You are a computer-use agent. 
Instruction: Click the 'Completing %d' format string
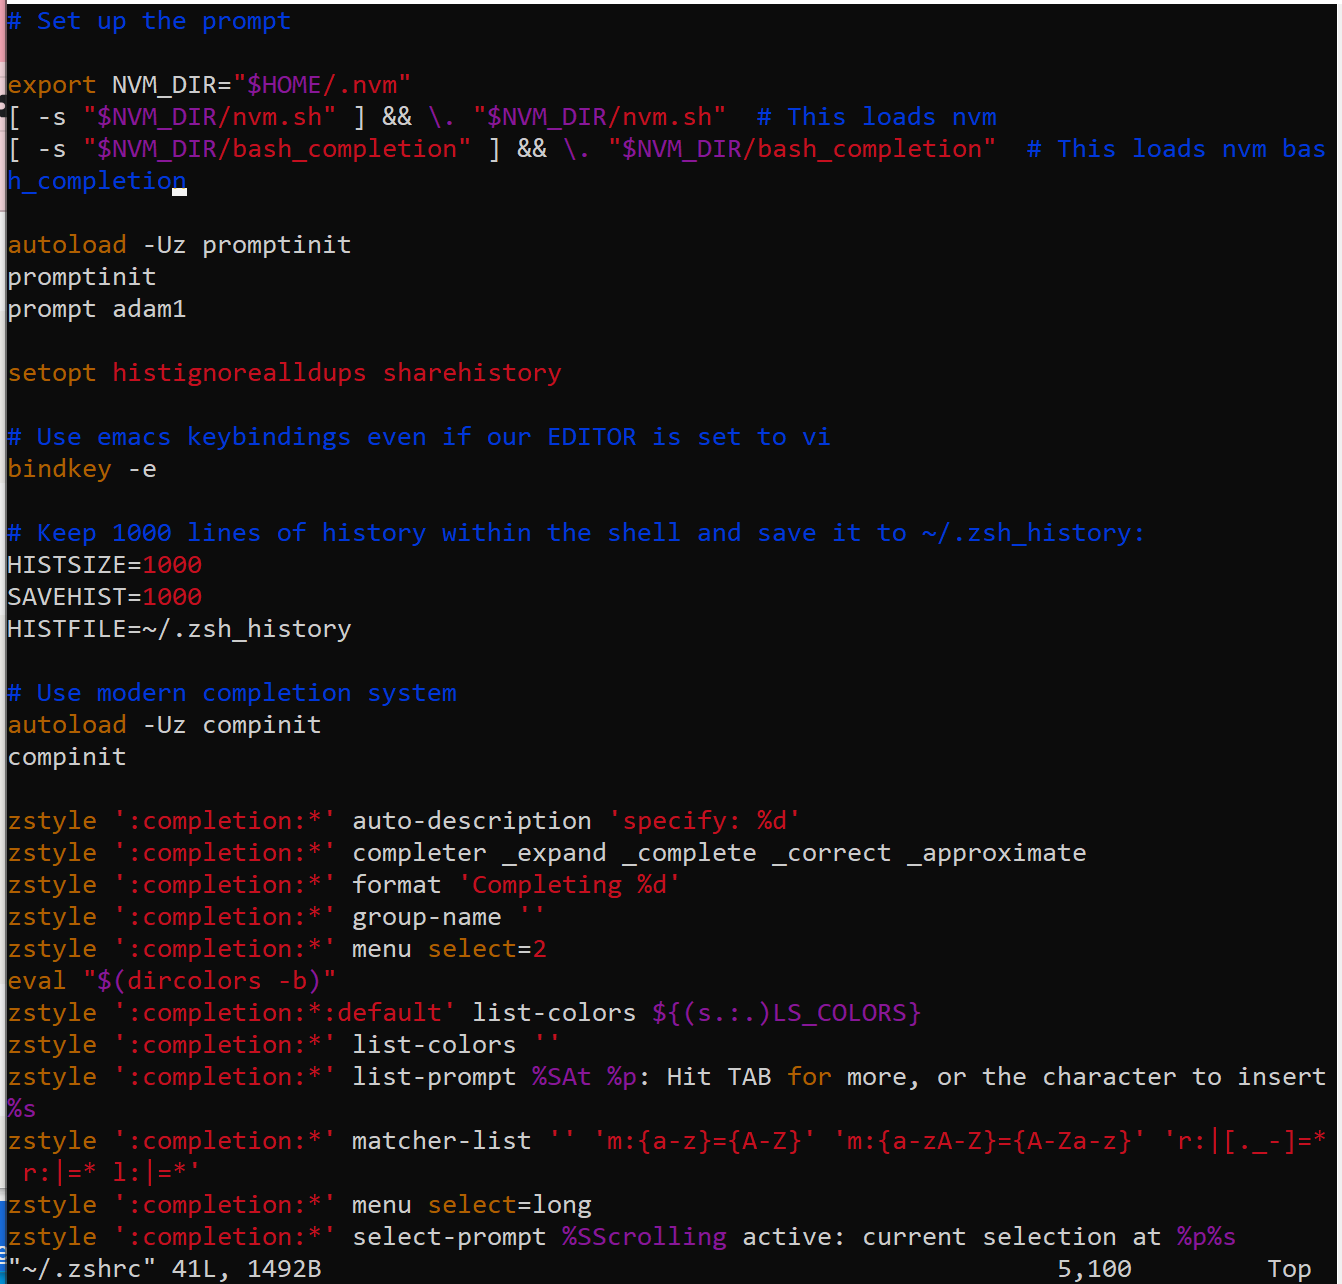[569, 885]
